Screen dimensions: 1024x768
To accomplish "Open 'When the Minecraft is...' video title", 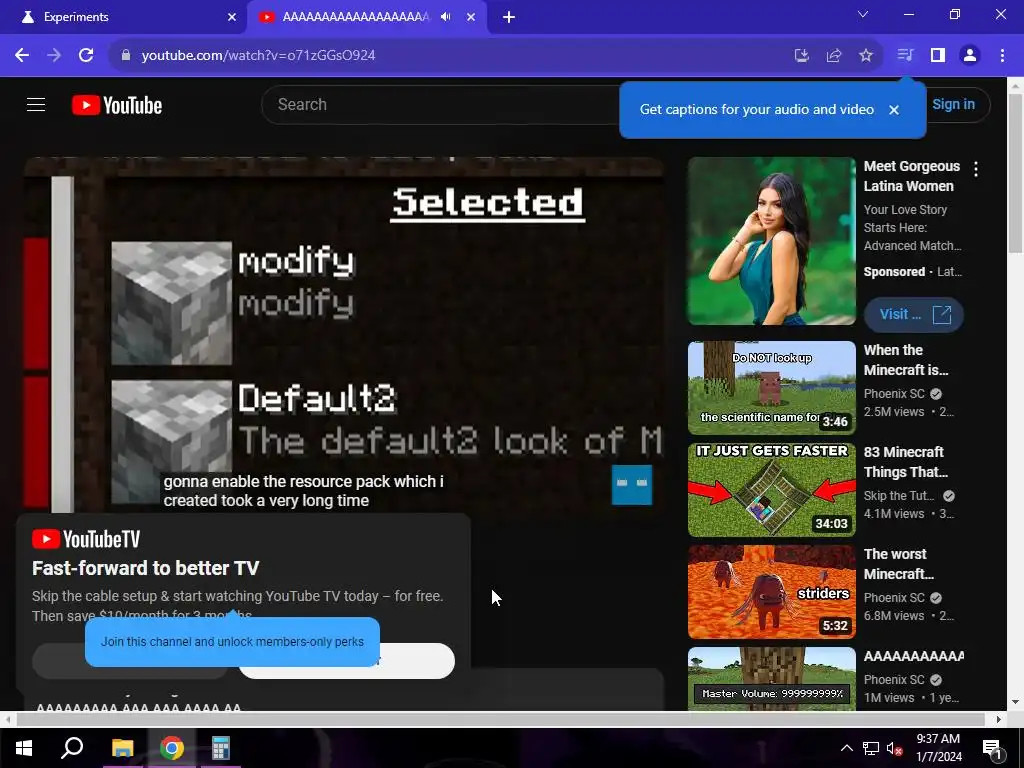I will click(x=906, y=360).
